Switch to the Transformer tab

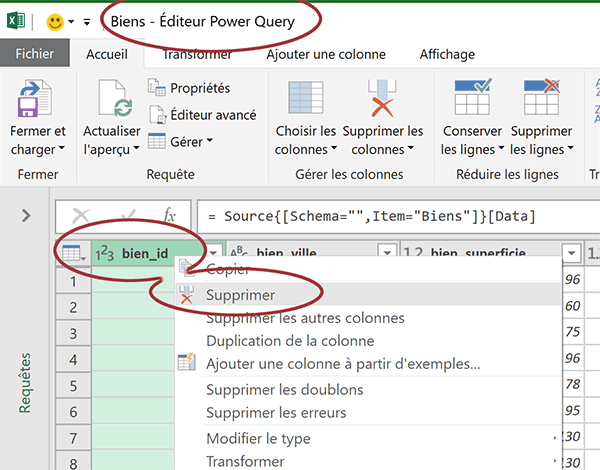(x=197, y=54)
